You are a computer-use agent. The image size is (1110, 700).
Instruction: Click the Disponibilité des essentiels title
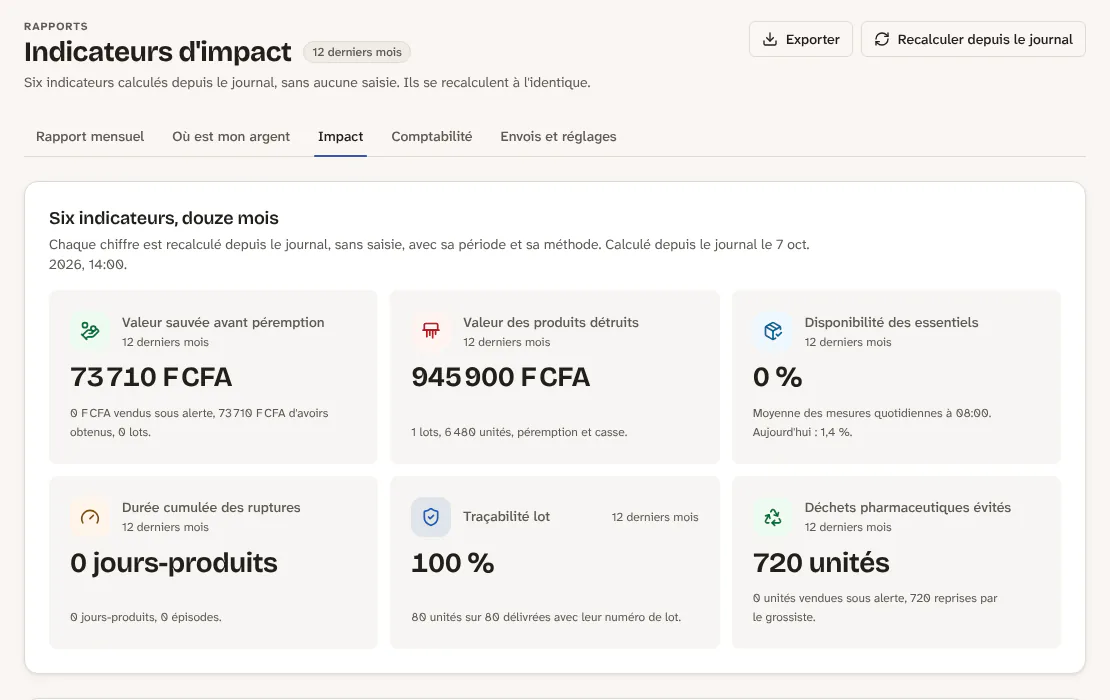891,322
